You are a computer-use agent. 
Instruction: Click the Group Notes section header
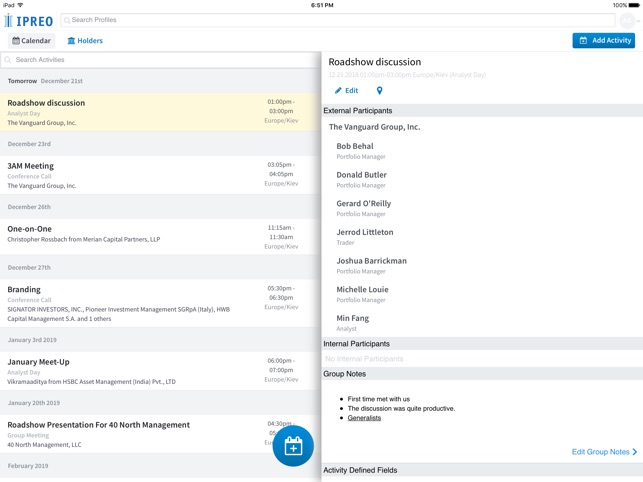coord(482,374)
